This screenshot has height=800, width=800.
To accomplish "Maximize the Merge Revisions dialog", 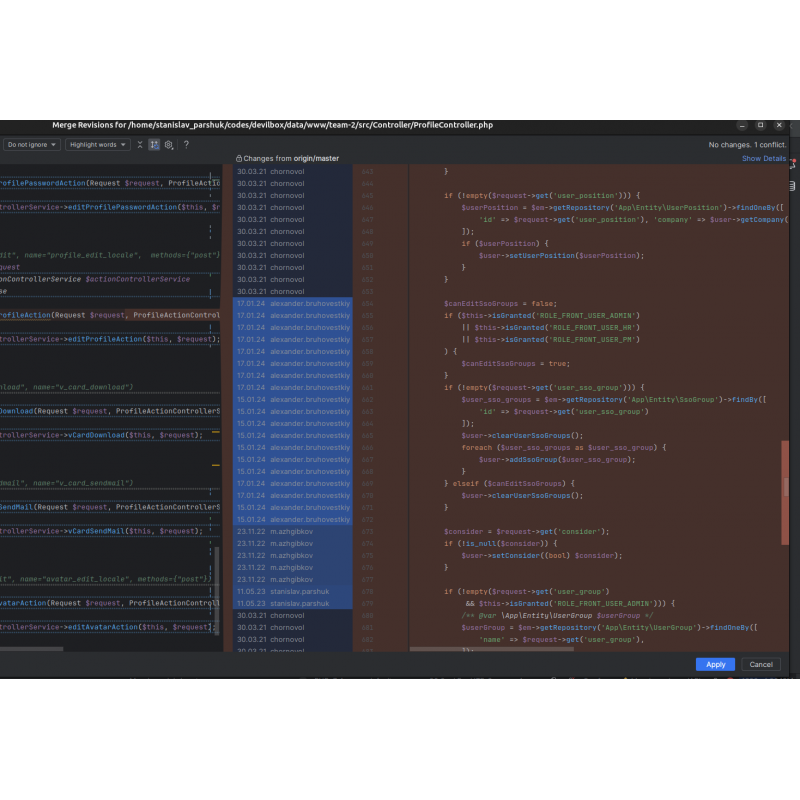I will click(760, 126).
